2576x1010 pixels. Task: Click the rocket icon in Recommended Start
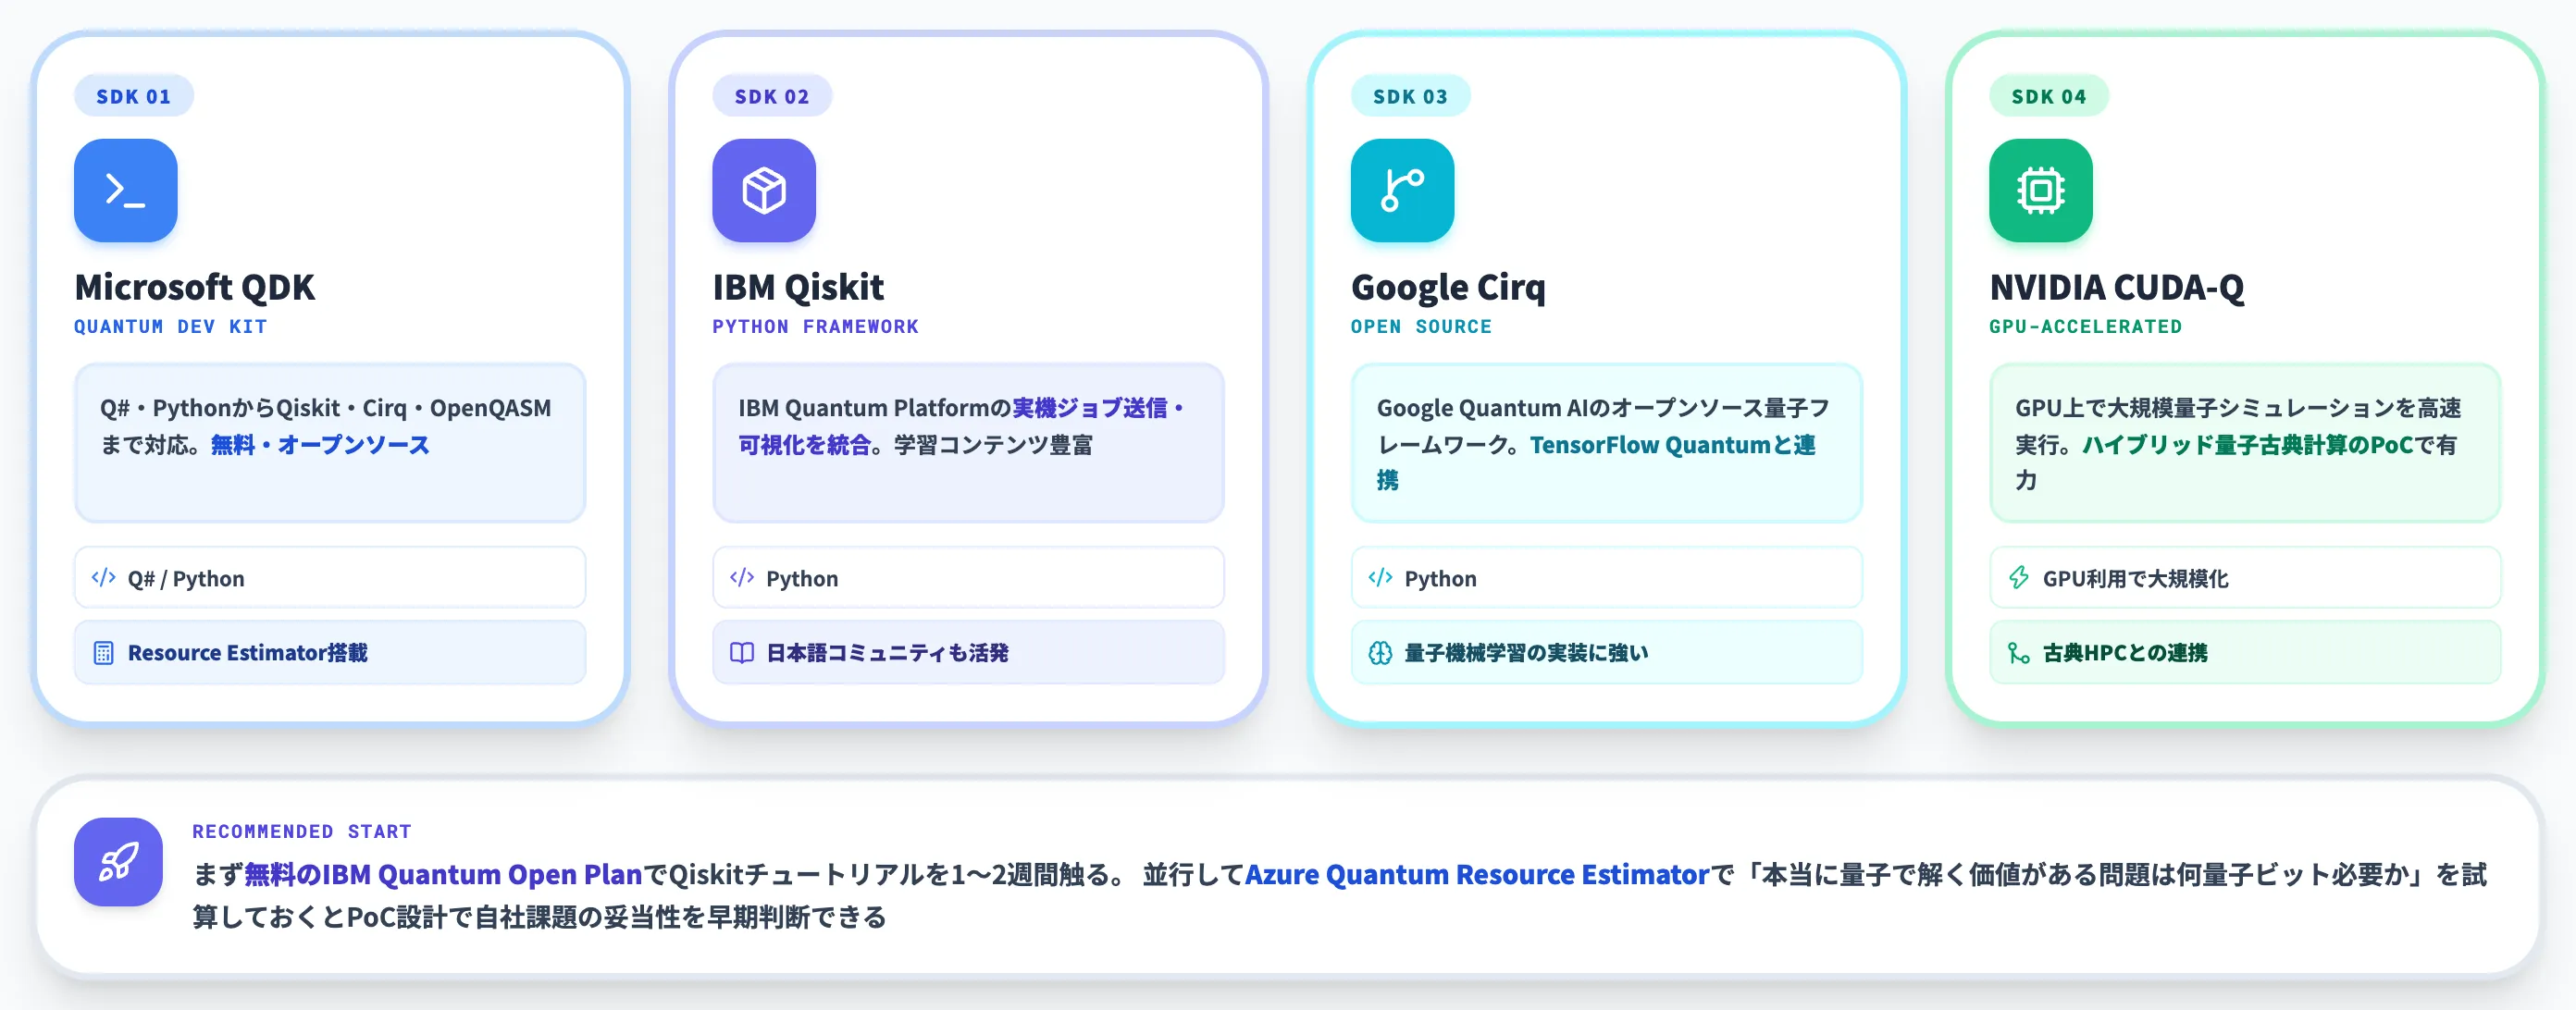tap(118, 862)
